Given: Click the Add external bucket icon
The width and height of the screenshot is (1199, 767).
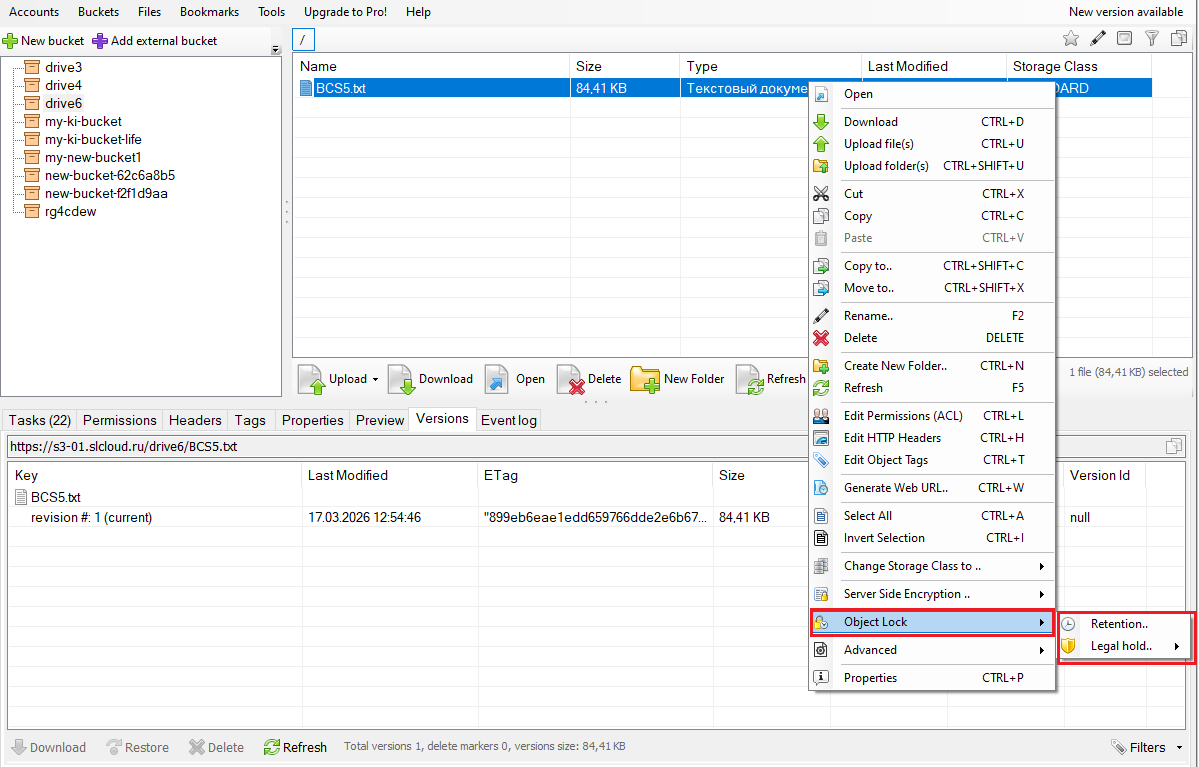Looking at the screenshot, I should pos(100,41).
